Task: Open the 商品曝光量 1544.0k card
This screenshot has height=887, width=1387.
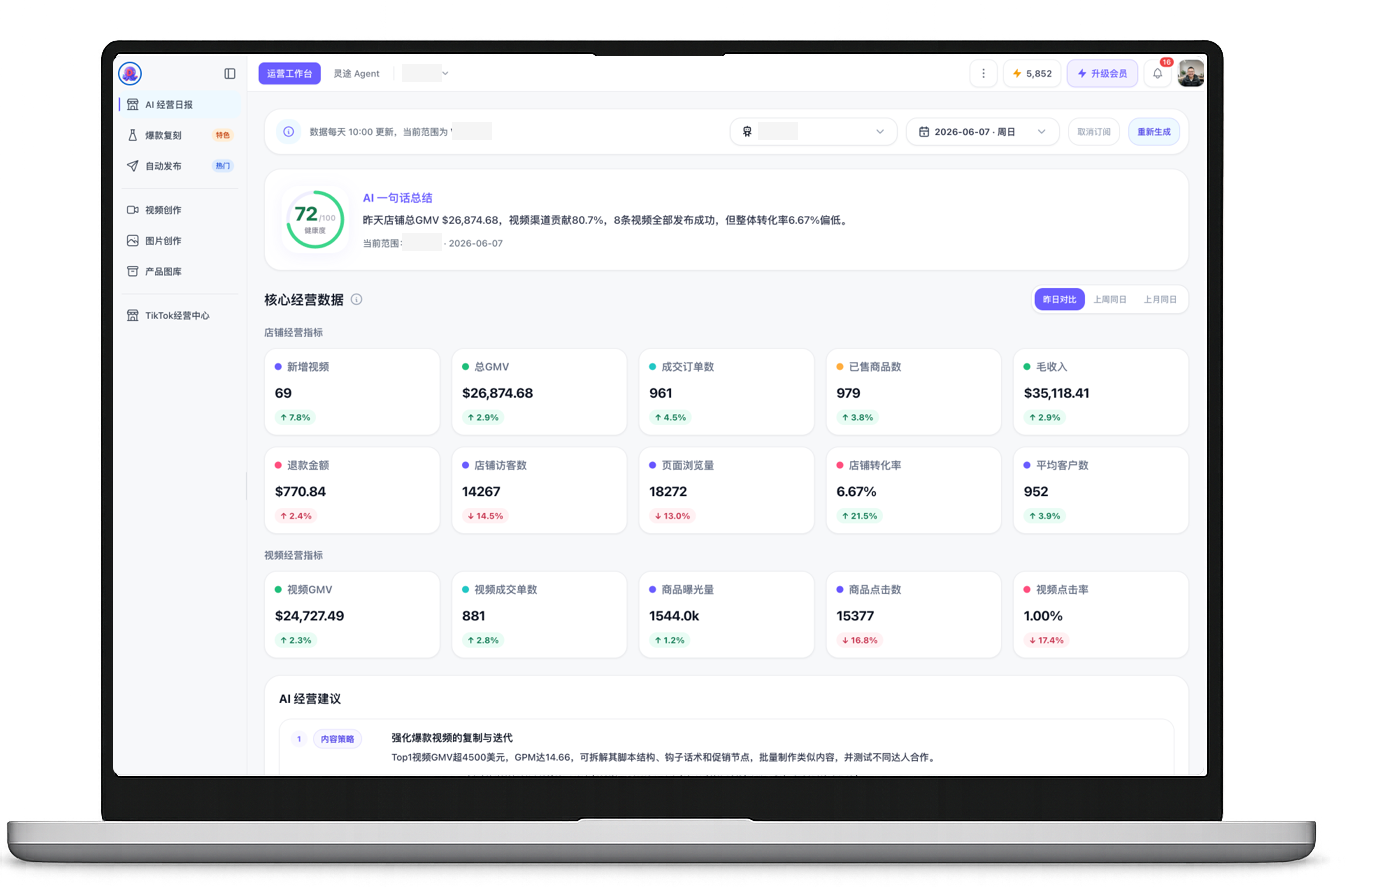Action: (x=726, y=615)
